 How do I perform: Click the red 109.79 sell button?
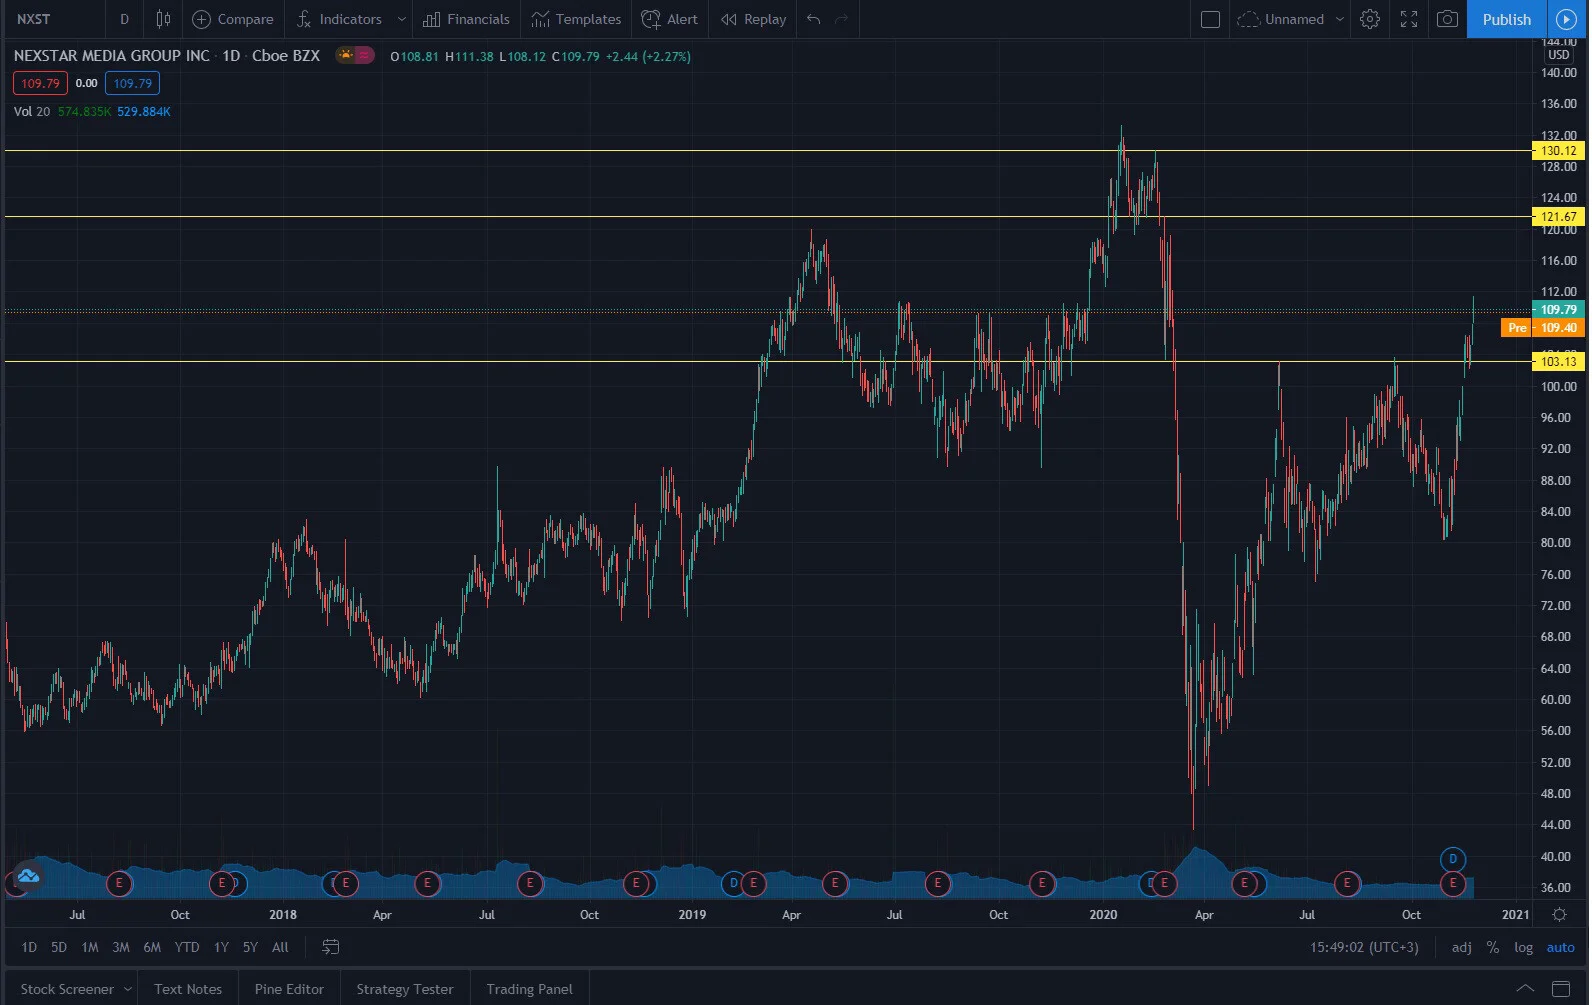point(40,83)
